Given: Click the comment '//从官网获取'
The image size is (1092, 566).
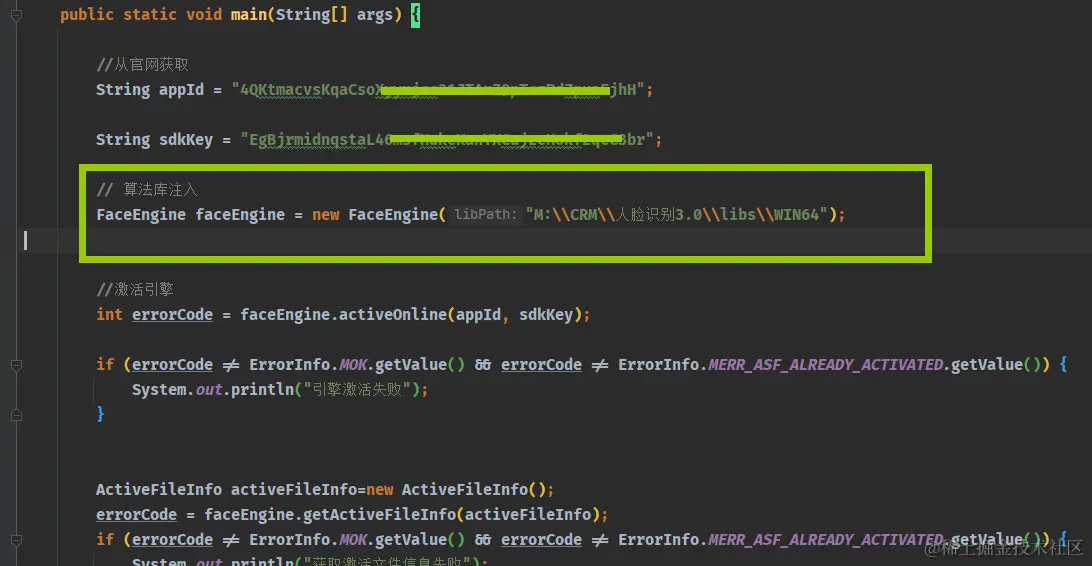Looking at the screenshot, I should tap(143, 65).
